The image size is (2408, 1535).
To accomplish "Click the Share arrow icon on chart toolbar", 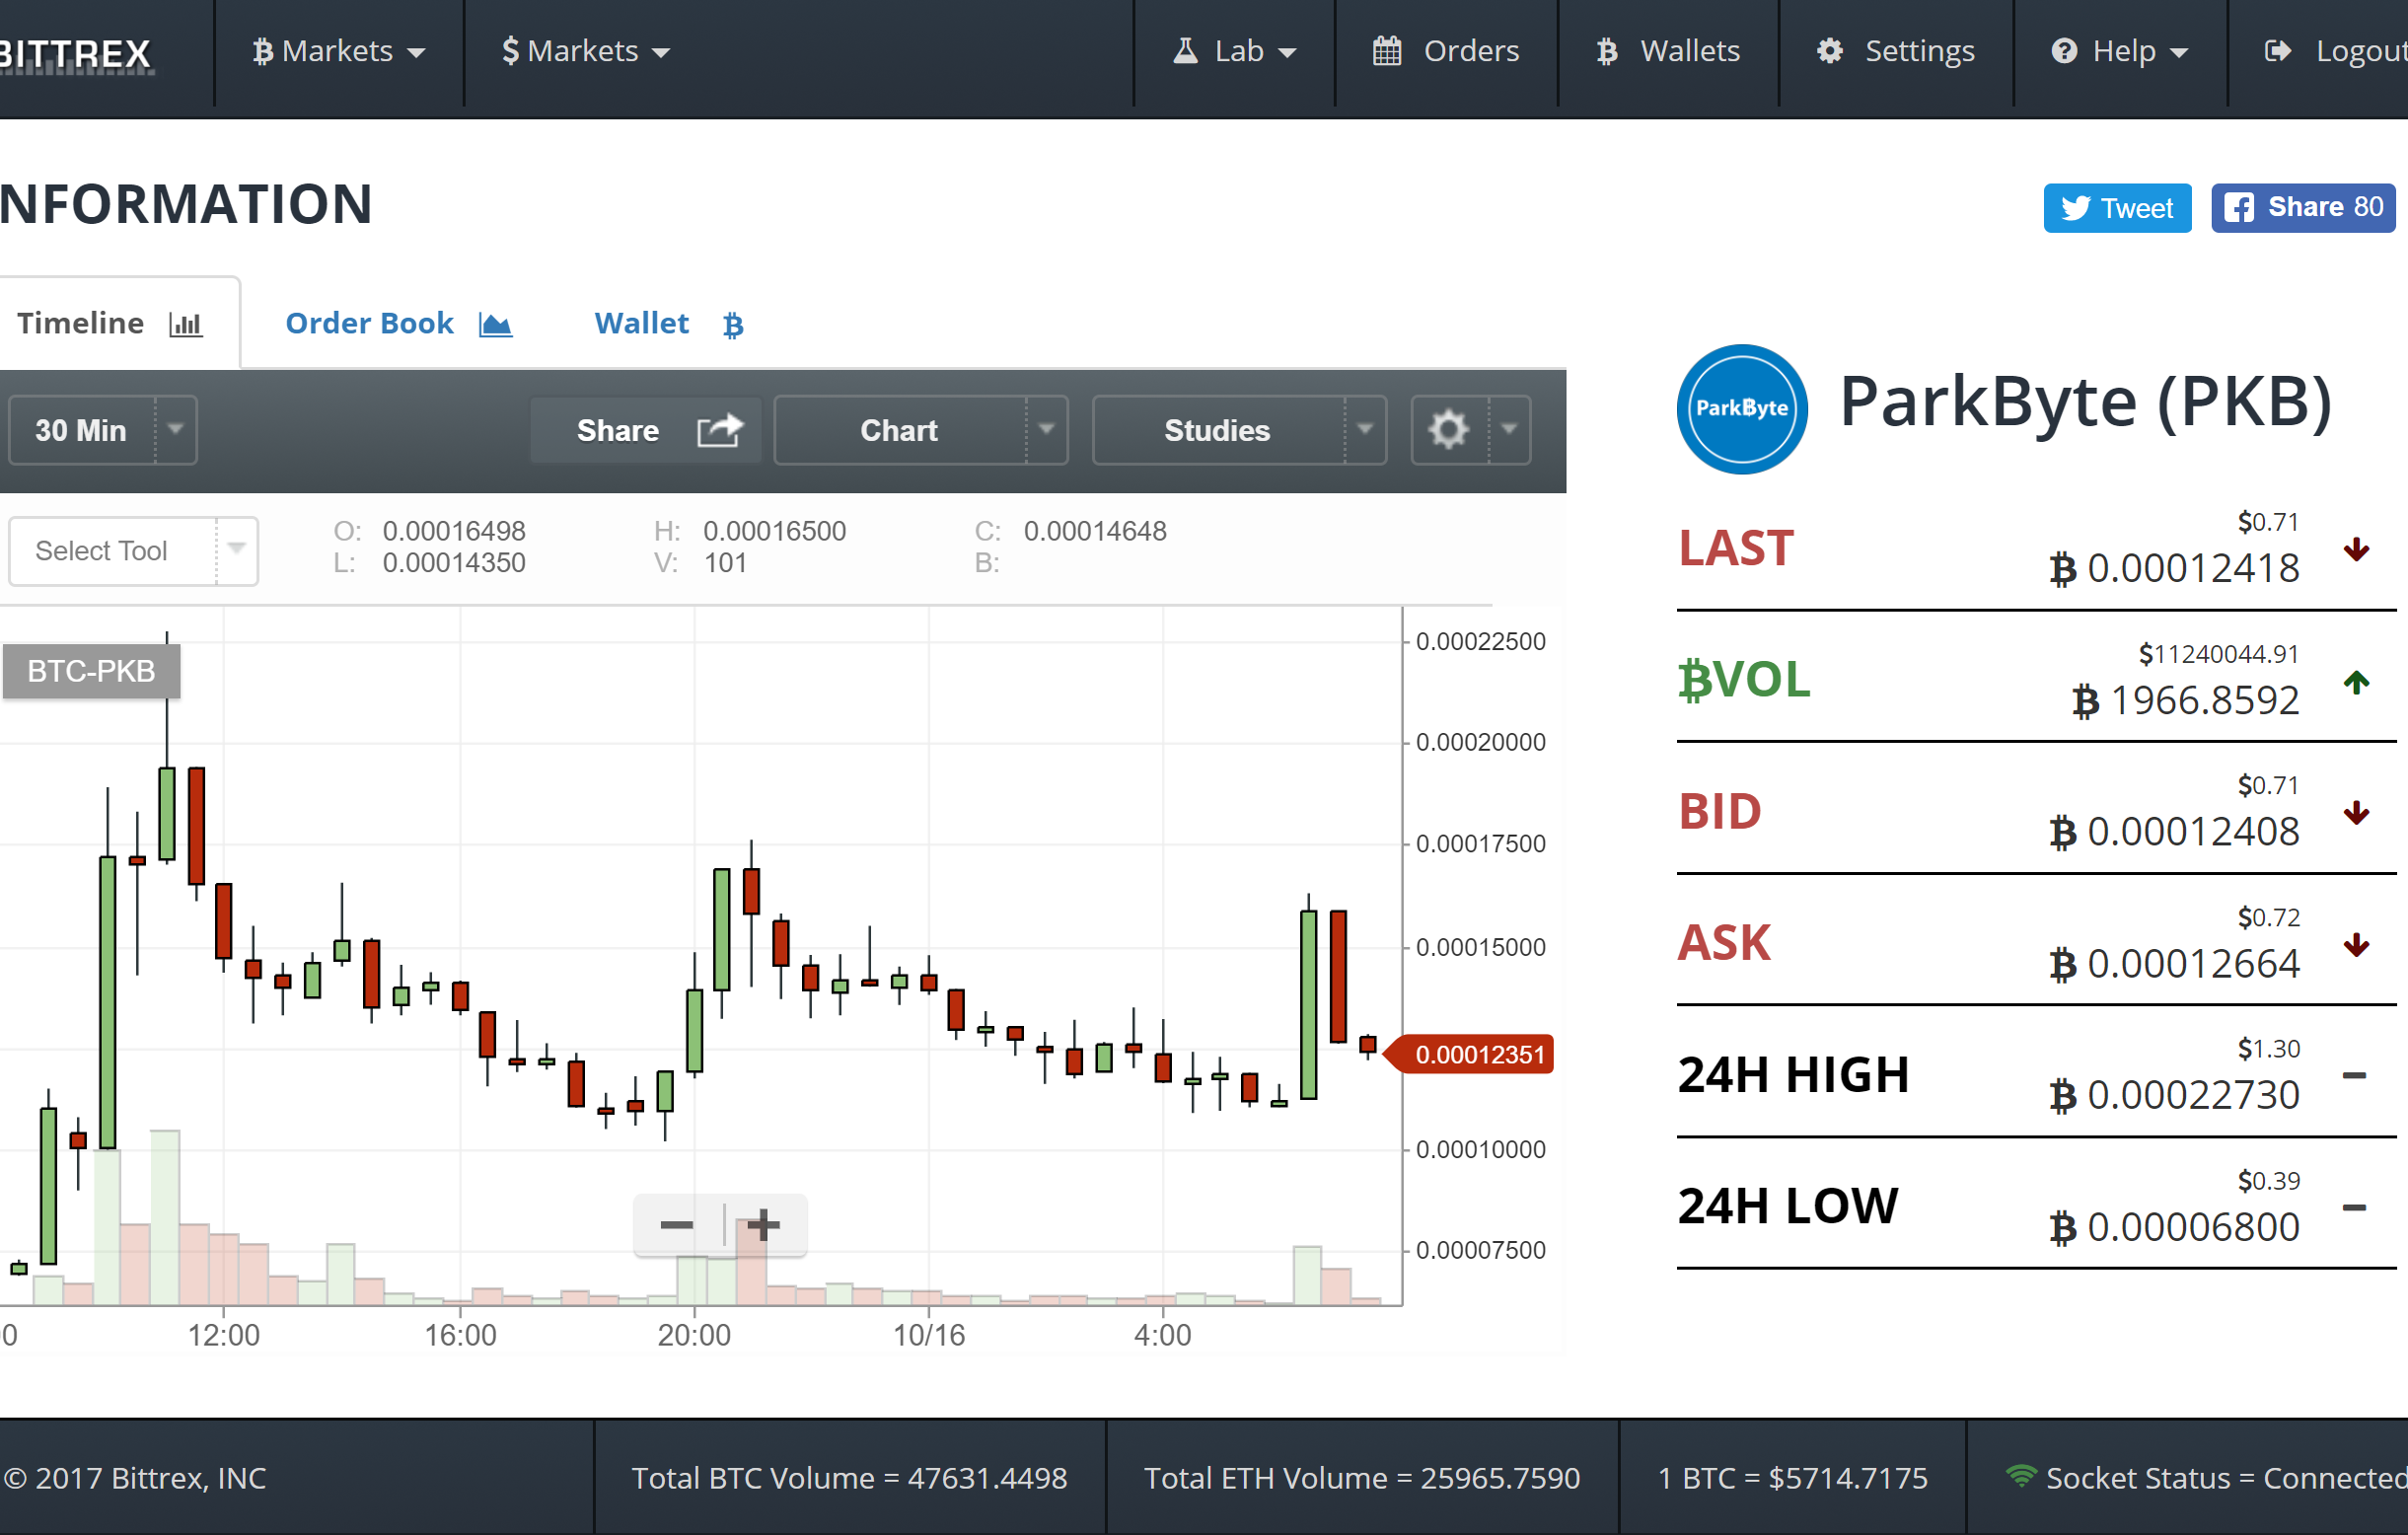I will click(x=719, y=430).
